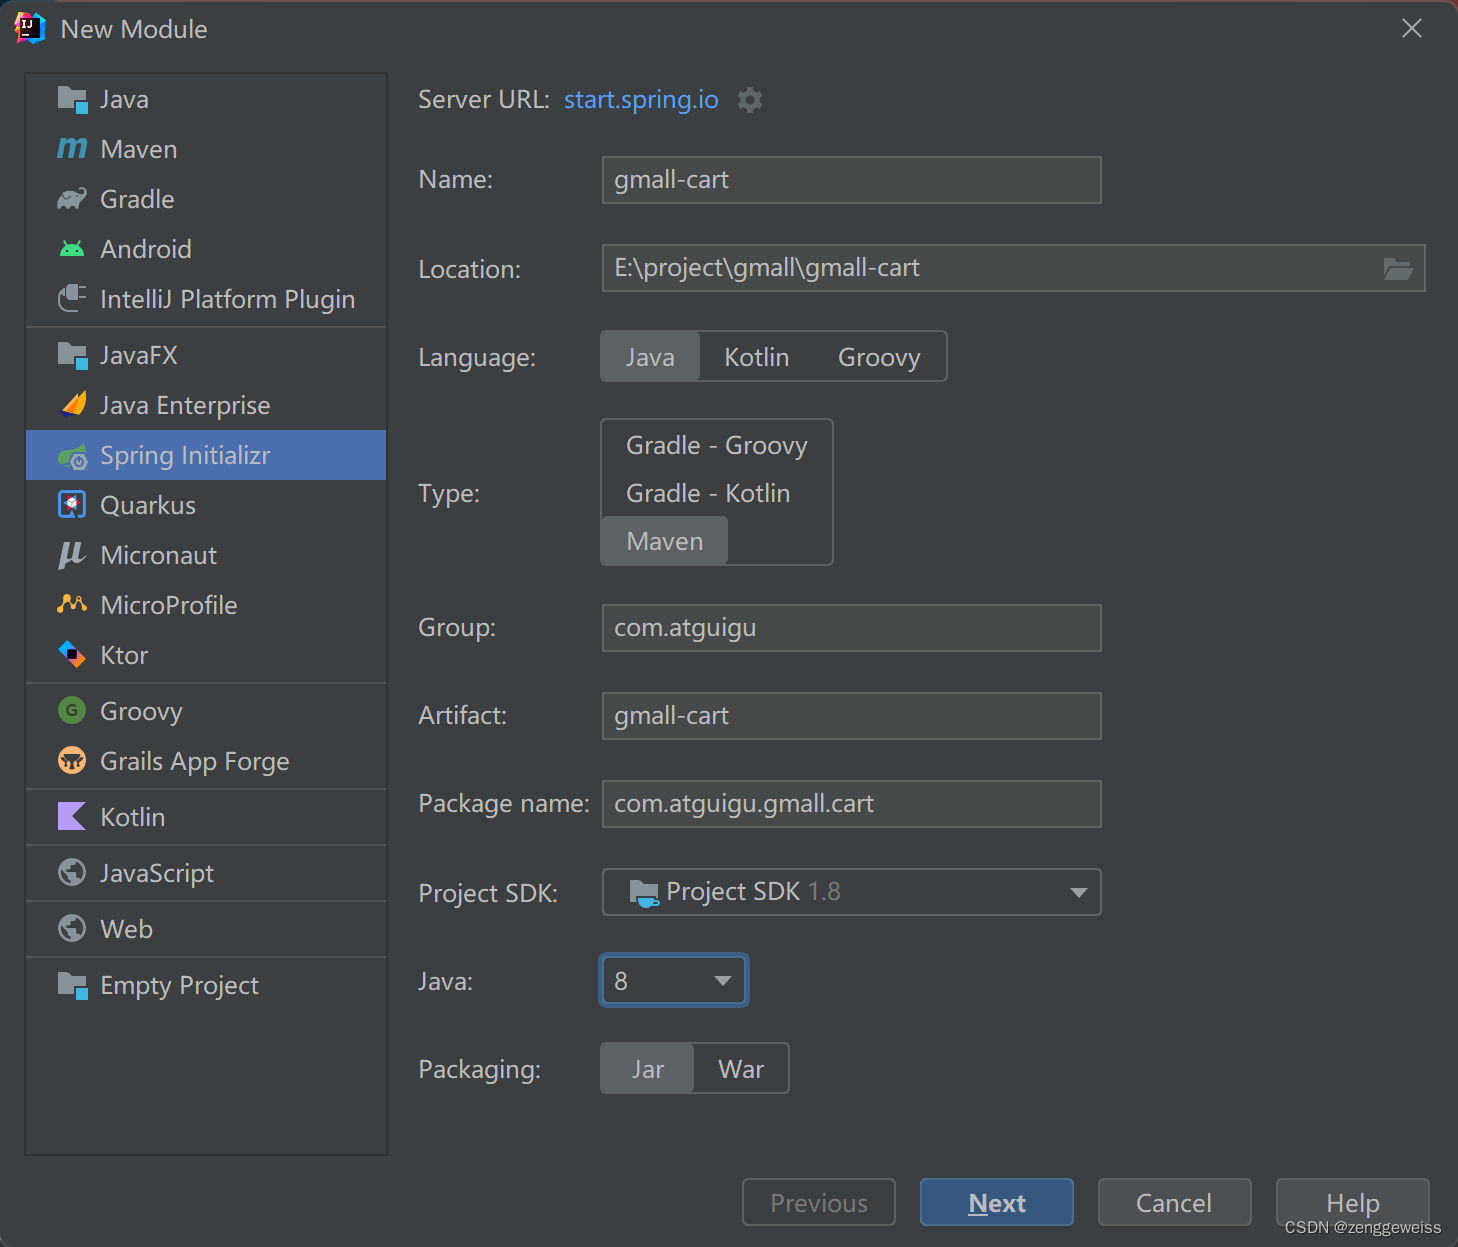Image resolution: width=1458 pixels, height=1247 pixels.
Task: Click the MicroProfile icon
Action: (72, 604)
